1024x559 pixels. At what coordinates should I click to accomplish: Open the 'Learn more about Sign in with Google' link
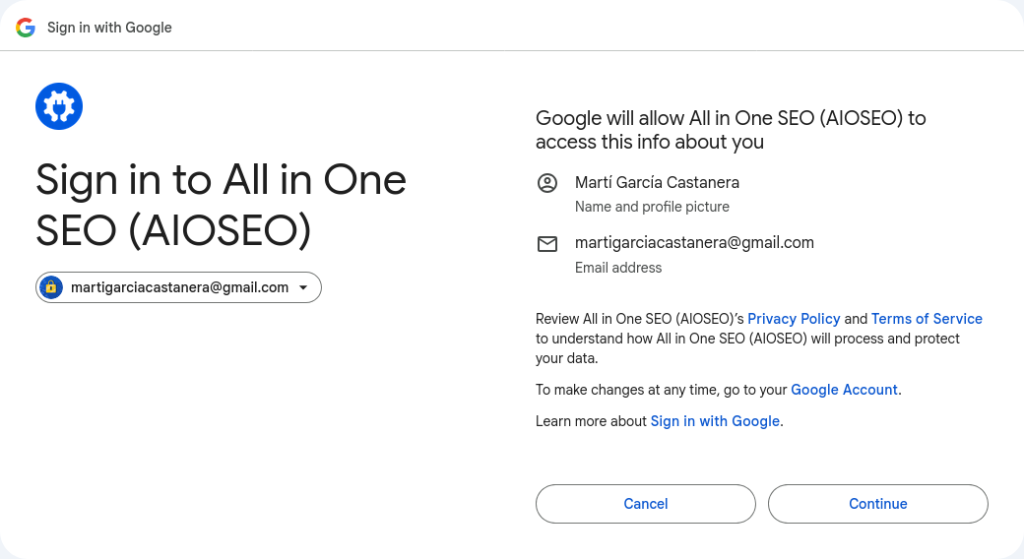pos(714,421)
